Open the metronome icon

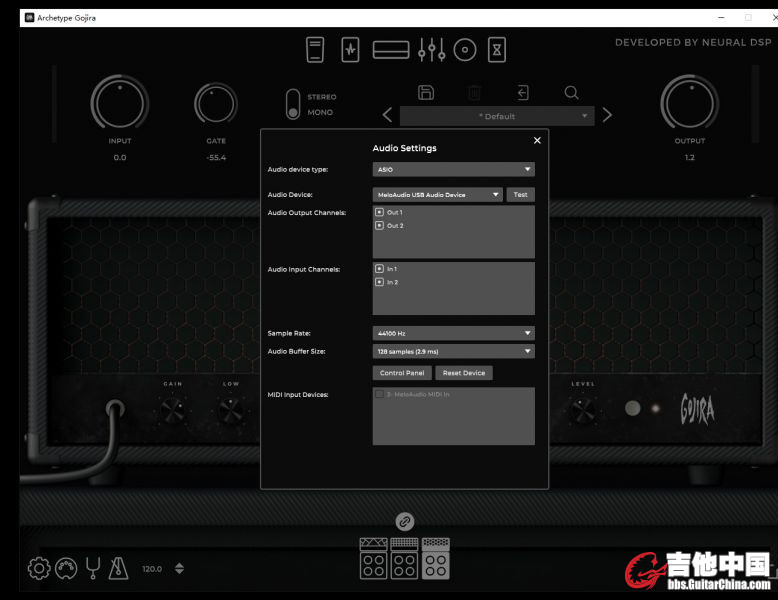120,568
